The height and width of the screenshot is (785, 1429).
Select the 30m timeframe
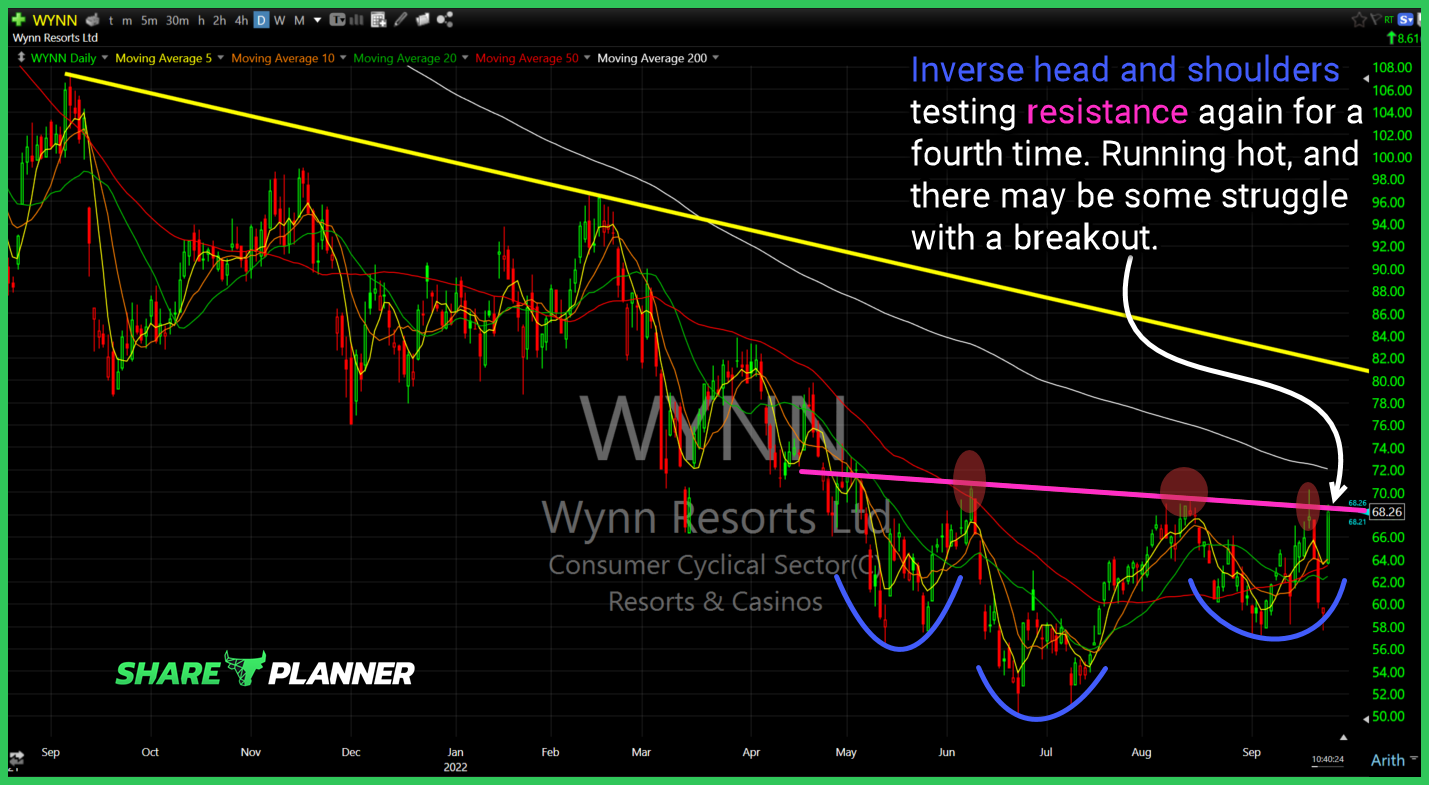pyautogui.click(x=177, y=20)
